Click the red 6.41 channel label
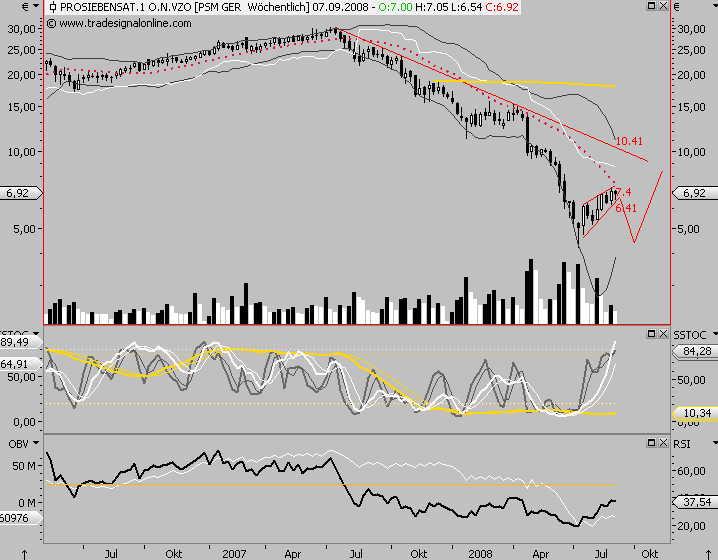This screenshot has width=718, height=560. 626,208
